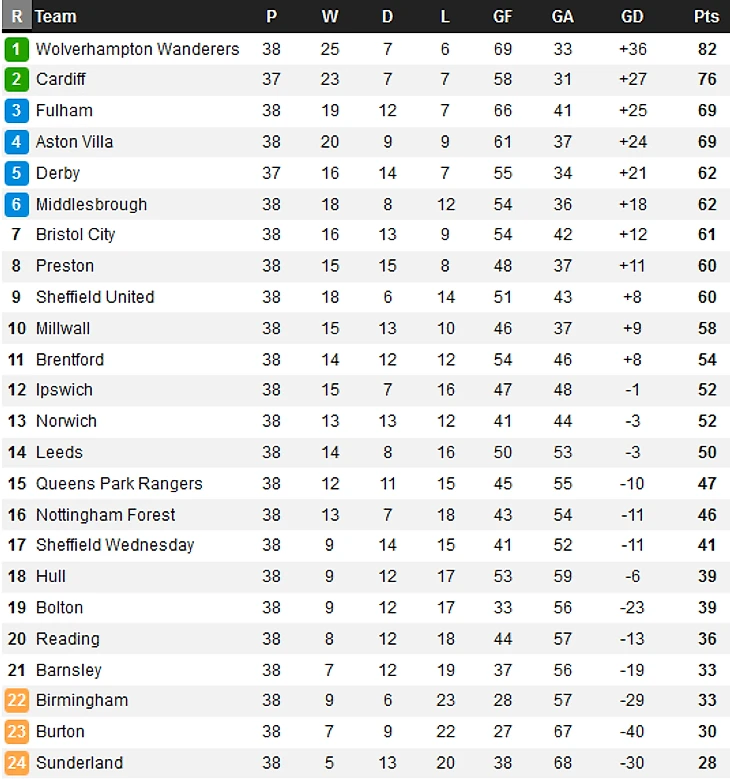Screen dimensions: 730x779
Task: Click the green rank 1 badge
Action: 16,49
